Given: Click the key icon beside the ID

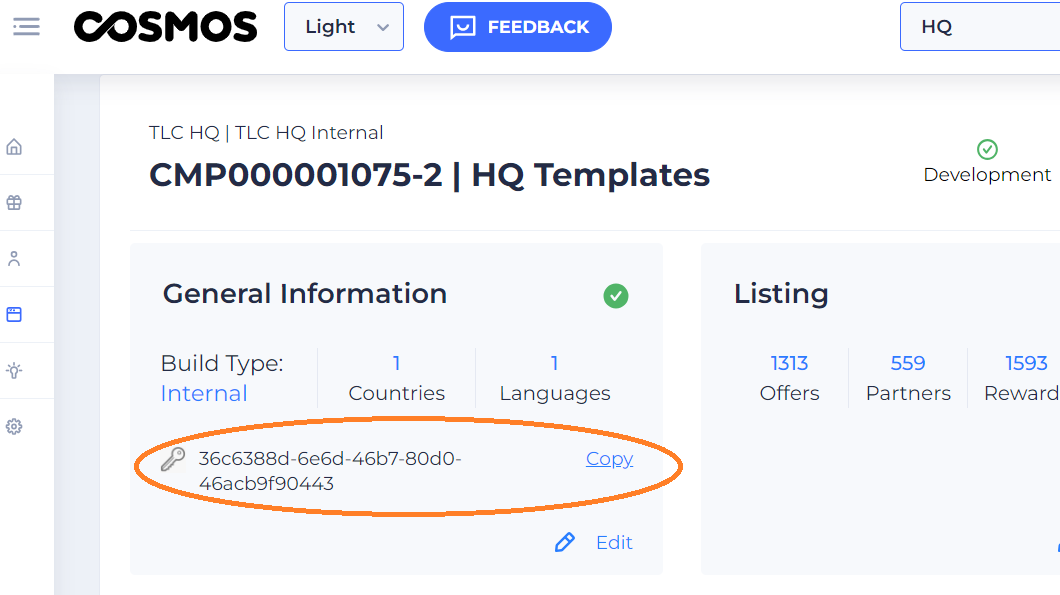Looking at the screenshot, I should (x=174, y=460).
